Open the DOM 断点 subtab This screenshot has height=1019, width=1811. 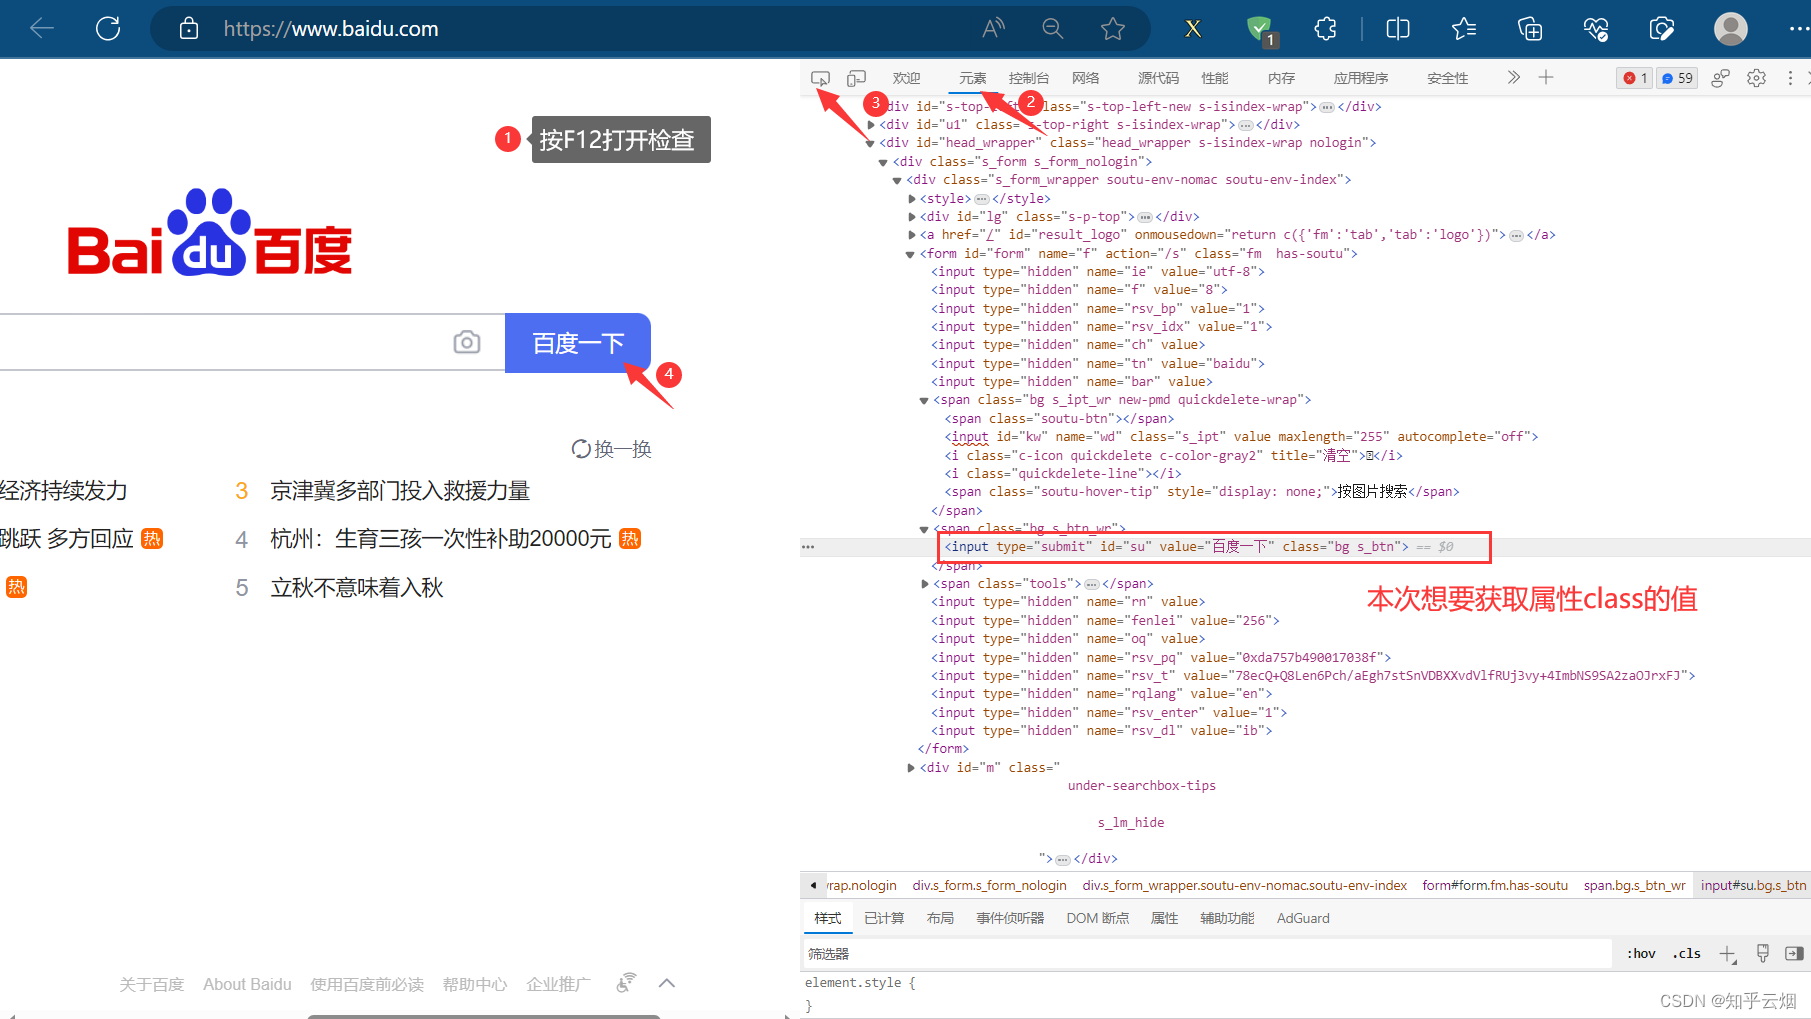1098,918
